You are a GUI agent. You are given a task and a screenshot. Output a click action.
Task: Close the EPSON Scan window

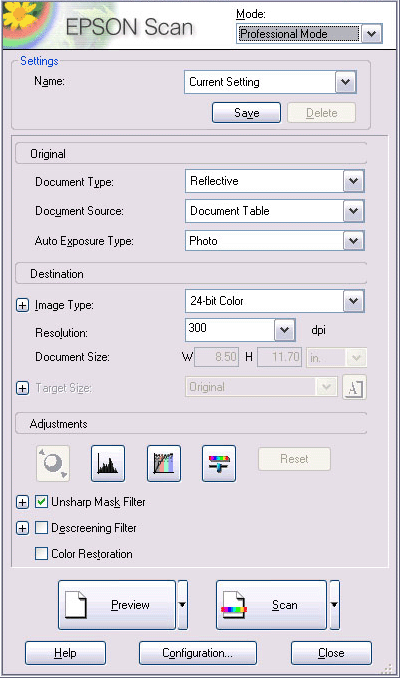(x=331, y=653)
